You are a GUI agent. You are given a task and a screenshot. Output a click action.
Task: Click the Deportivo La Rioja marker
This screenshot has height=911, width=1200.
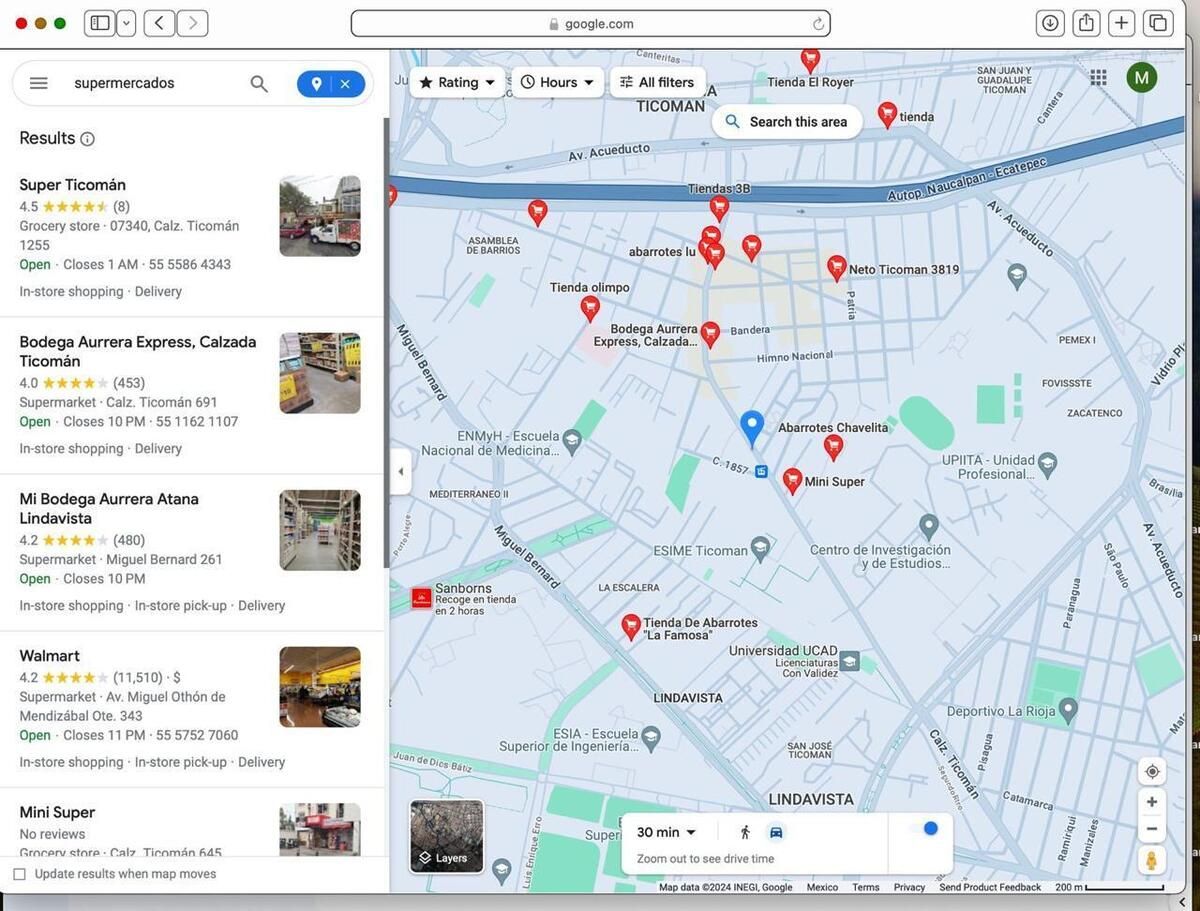point(1068,711)
